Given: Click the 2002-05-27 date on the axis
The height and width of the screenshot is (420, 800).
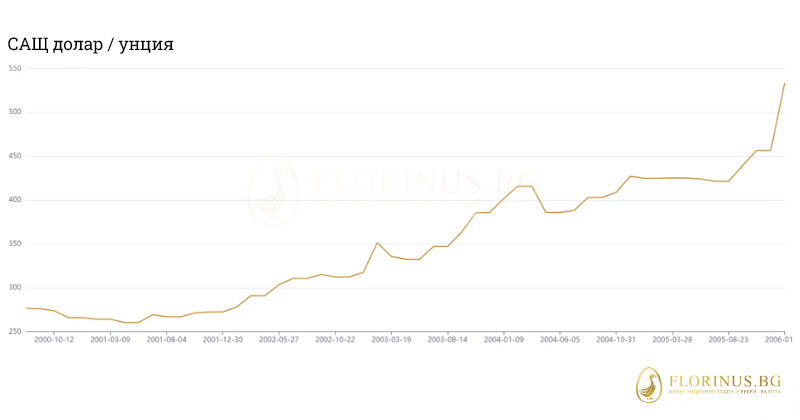Looking at the screenshot, I should pos(279,340).
